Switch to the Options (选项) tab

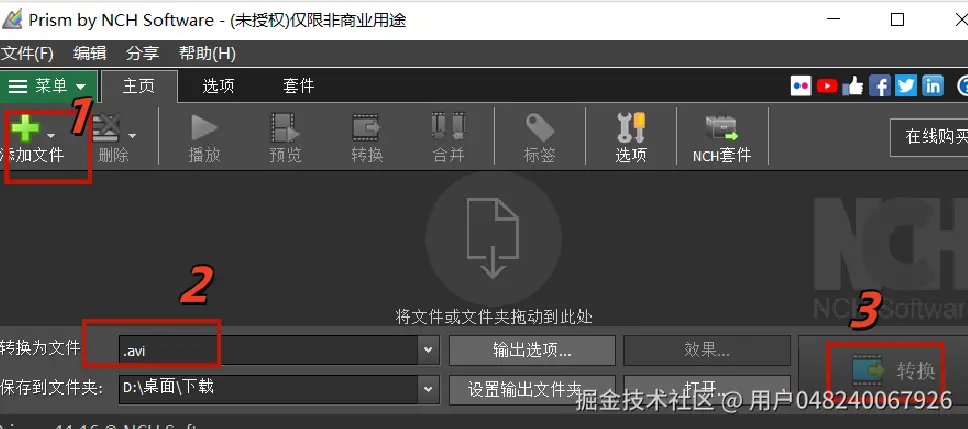pos(219,86)
